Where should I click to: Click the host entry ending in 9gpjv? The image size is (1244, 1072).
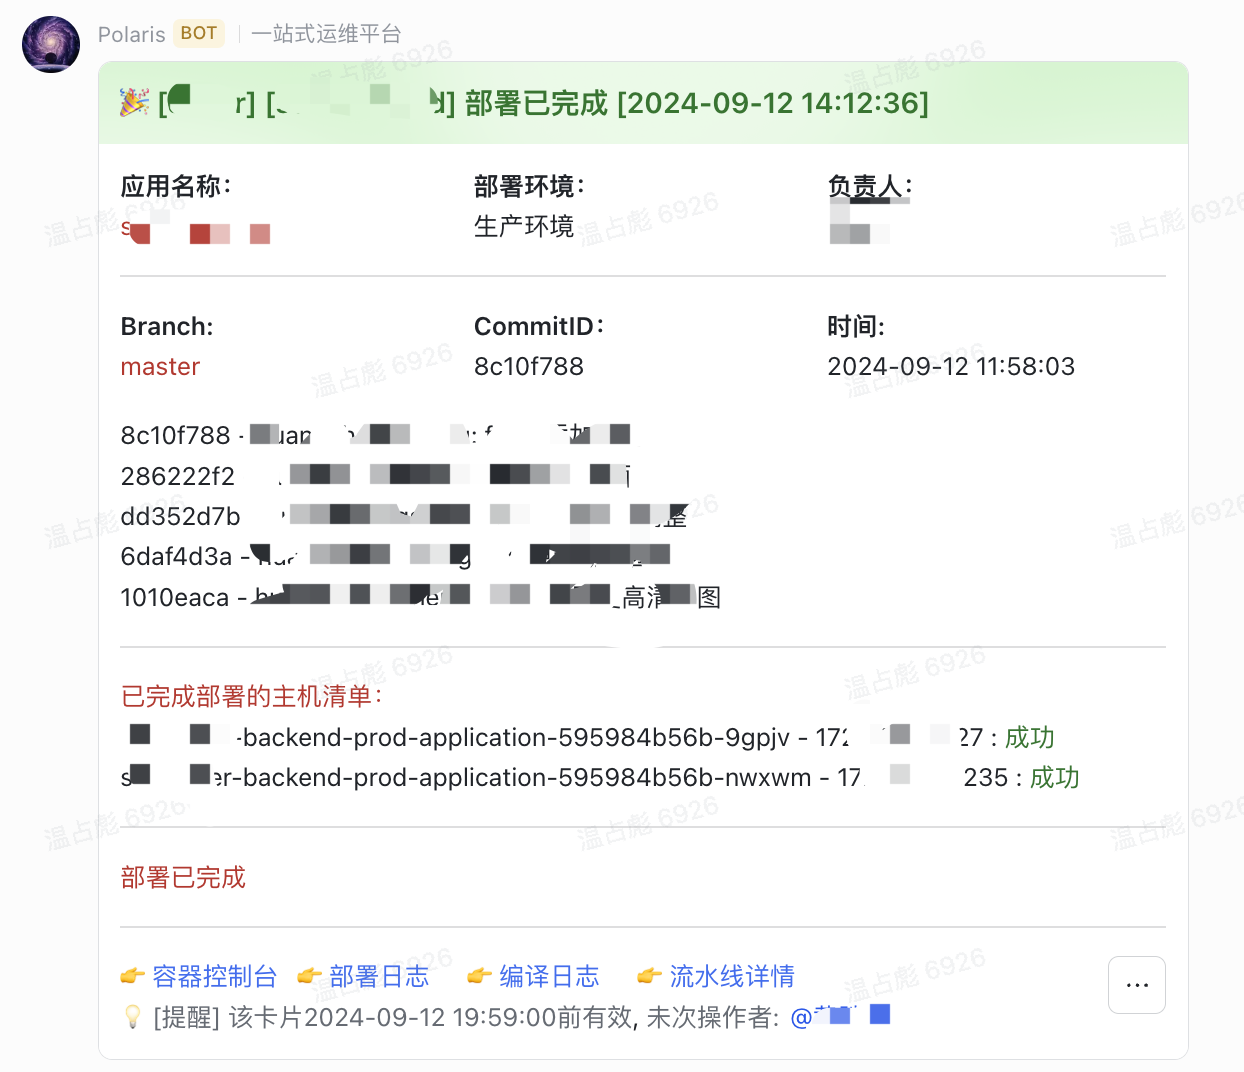pyautogui.click(x=500, y=738)
